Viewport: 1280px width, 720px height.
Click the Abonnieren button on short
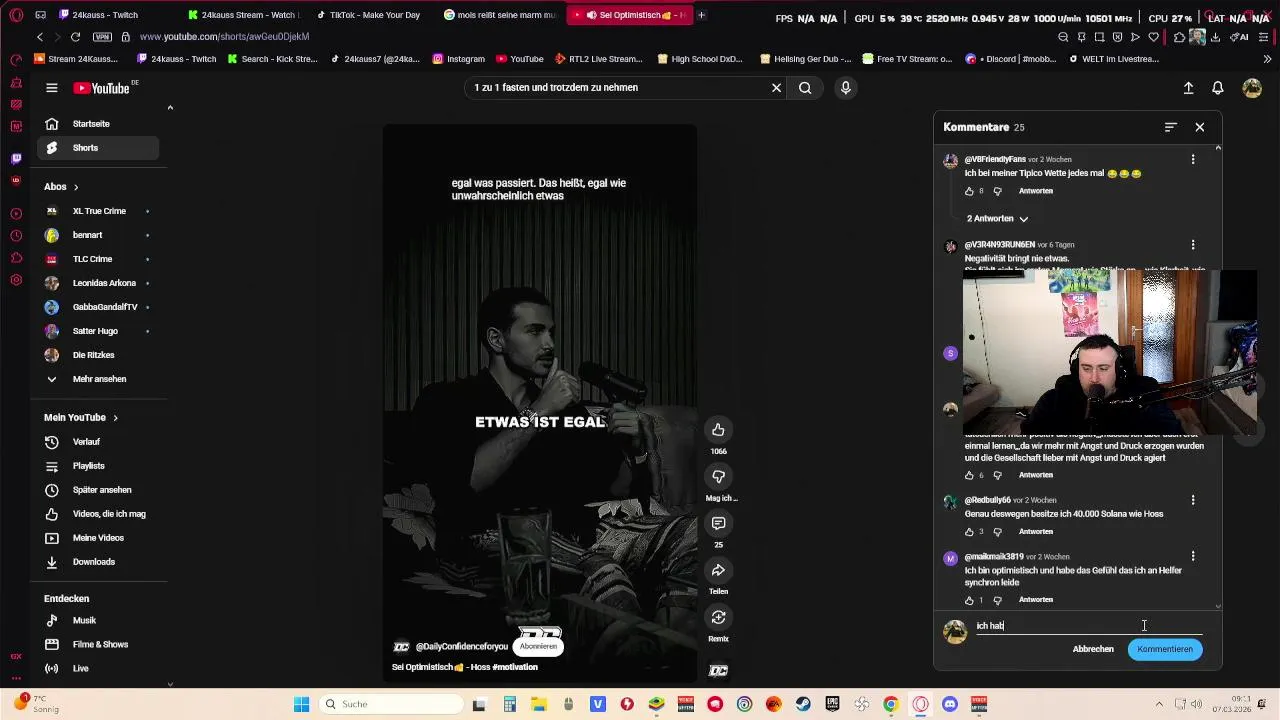(x=538, y=647)
